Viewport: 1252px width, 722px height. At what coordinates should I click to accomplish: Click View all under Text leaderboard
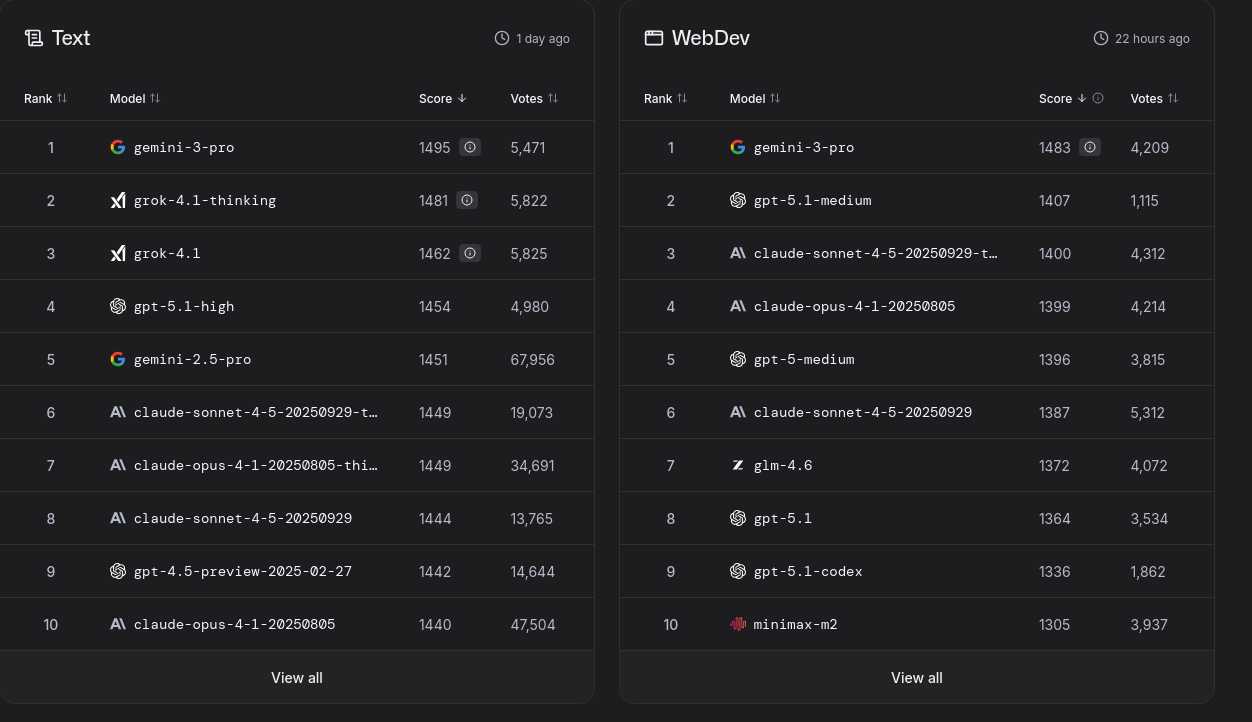coord(297,677)
